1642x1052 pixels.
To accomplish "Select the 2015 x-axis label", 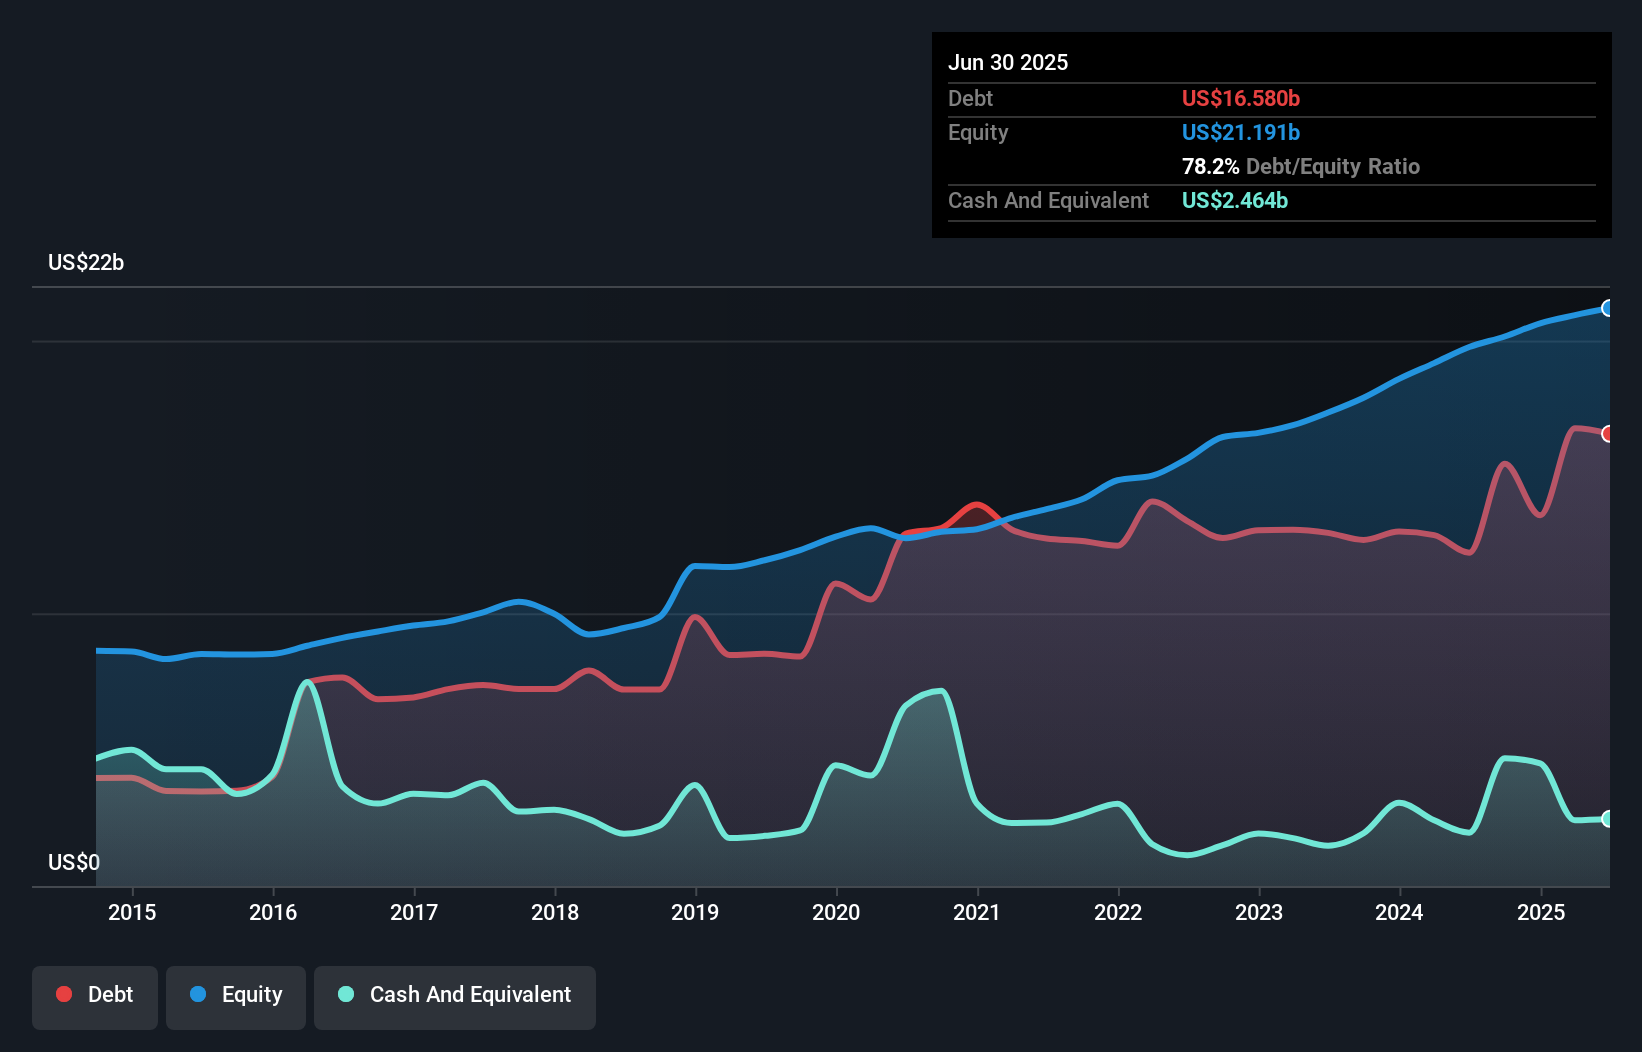I will coord(132,912).
